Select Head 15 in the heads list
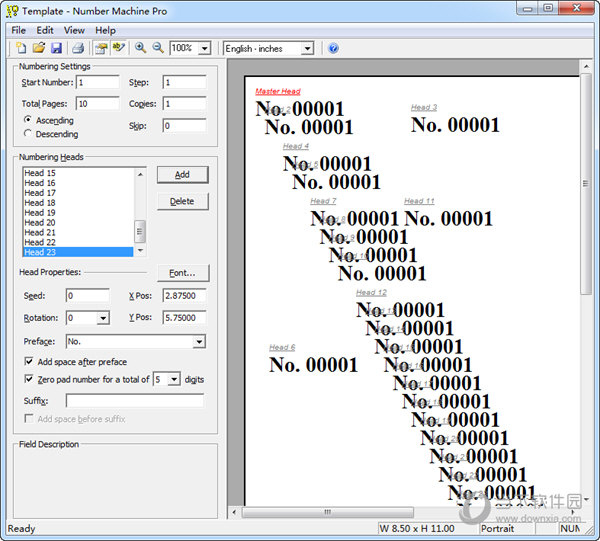Image resolution: width=600 pixels, height=541 pixels. [78, 173]
